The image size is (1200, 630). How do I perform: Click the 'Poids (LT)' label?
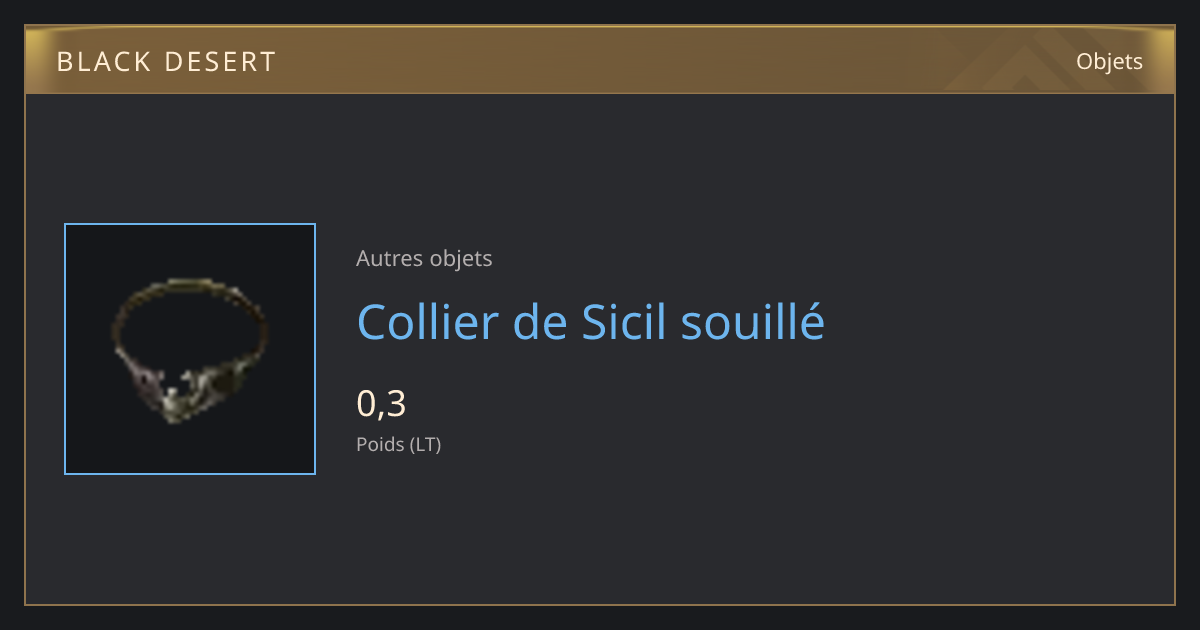[x=398, y=444]
